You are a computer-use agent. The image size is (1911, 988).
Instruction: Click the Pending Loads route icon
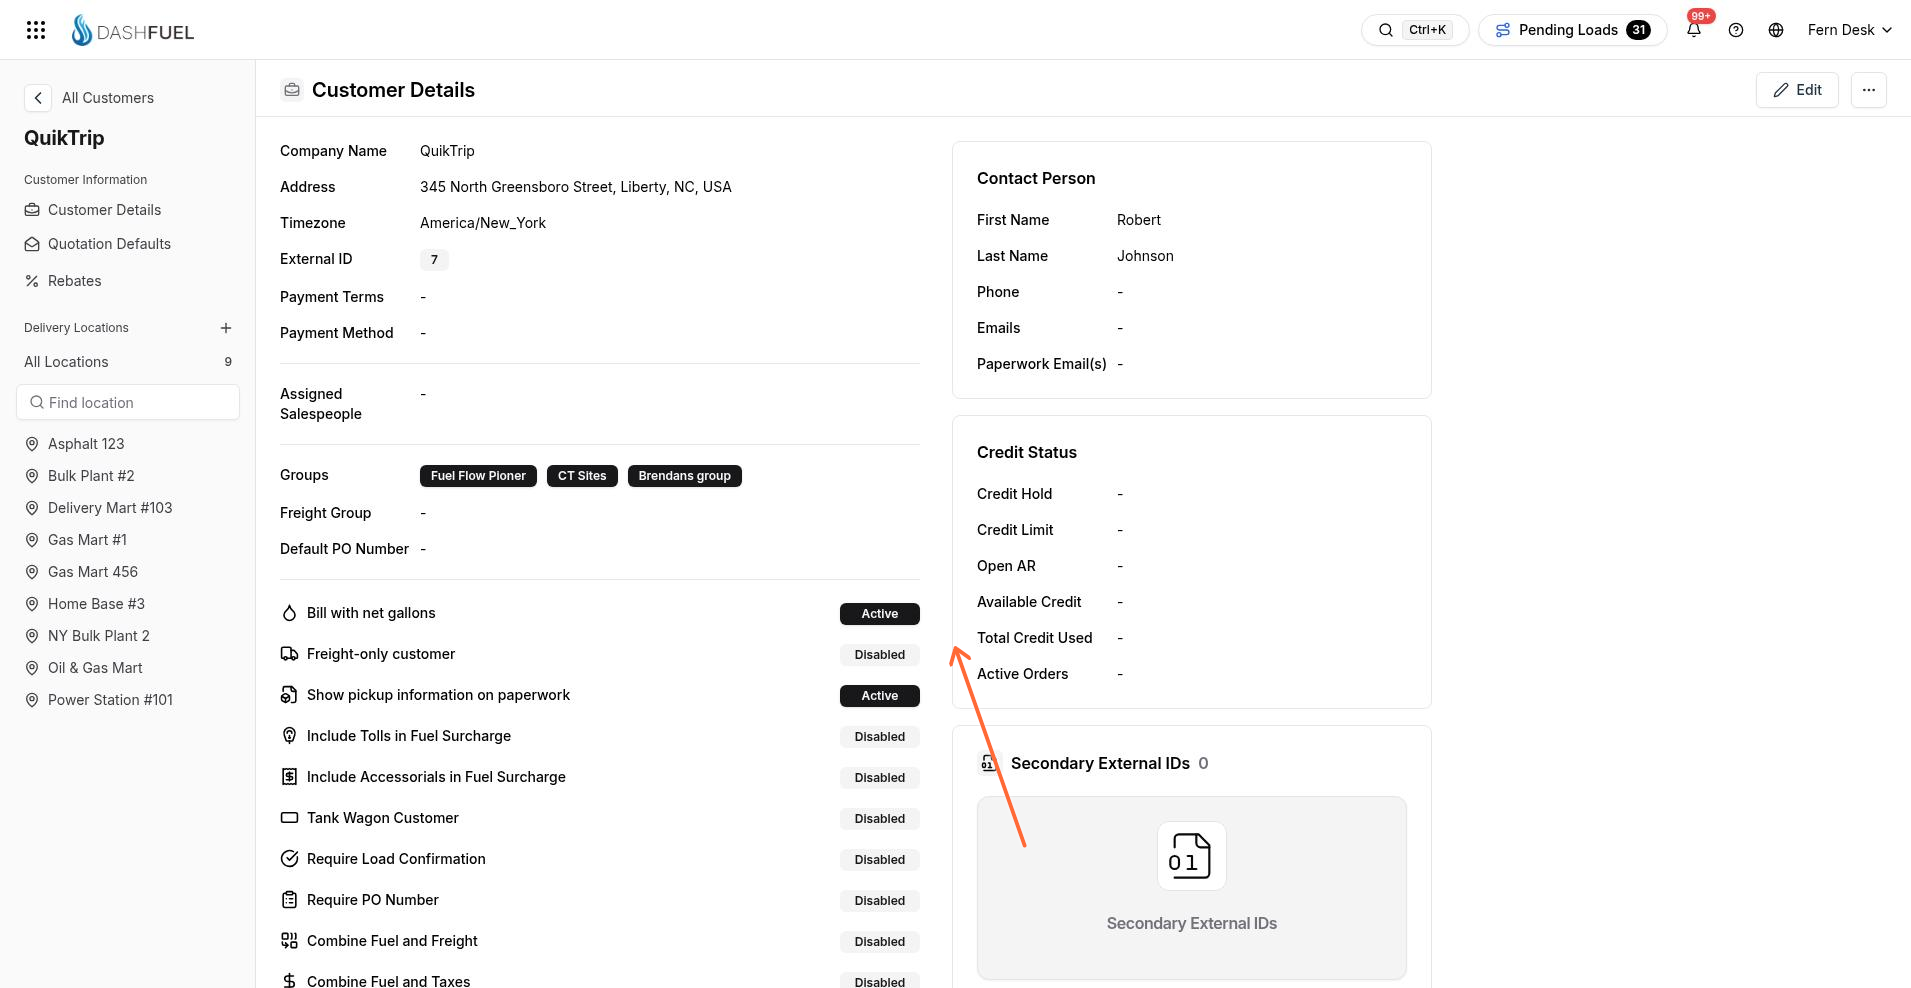pos(1502,30)
